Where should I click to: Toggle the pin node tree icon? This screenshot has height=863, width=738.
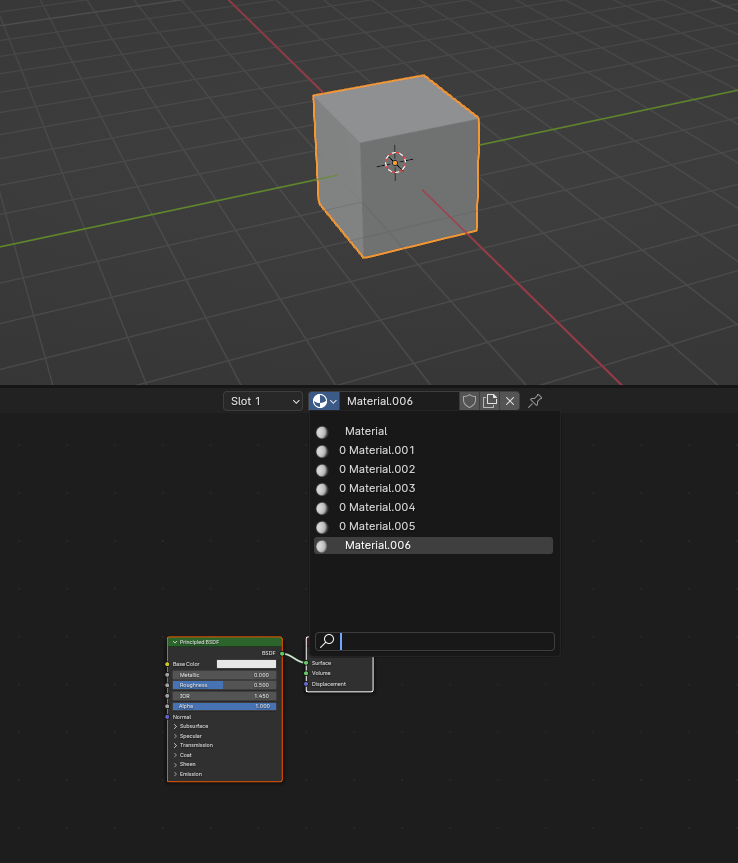click(x=534, y=401)
